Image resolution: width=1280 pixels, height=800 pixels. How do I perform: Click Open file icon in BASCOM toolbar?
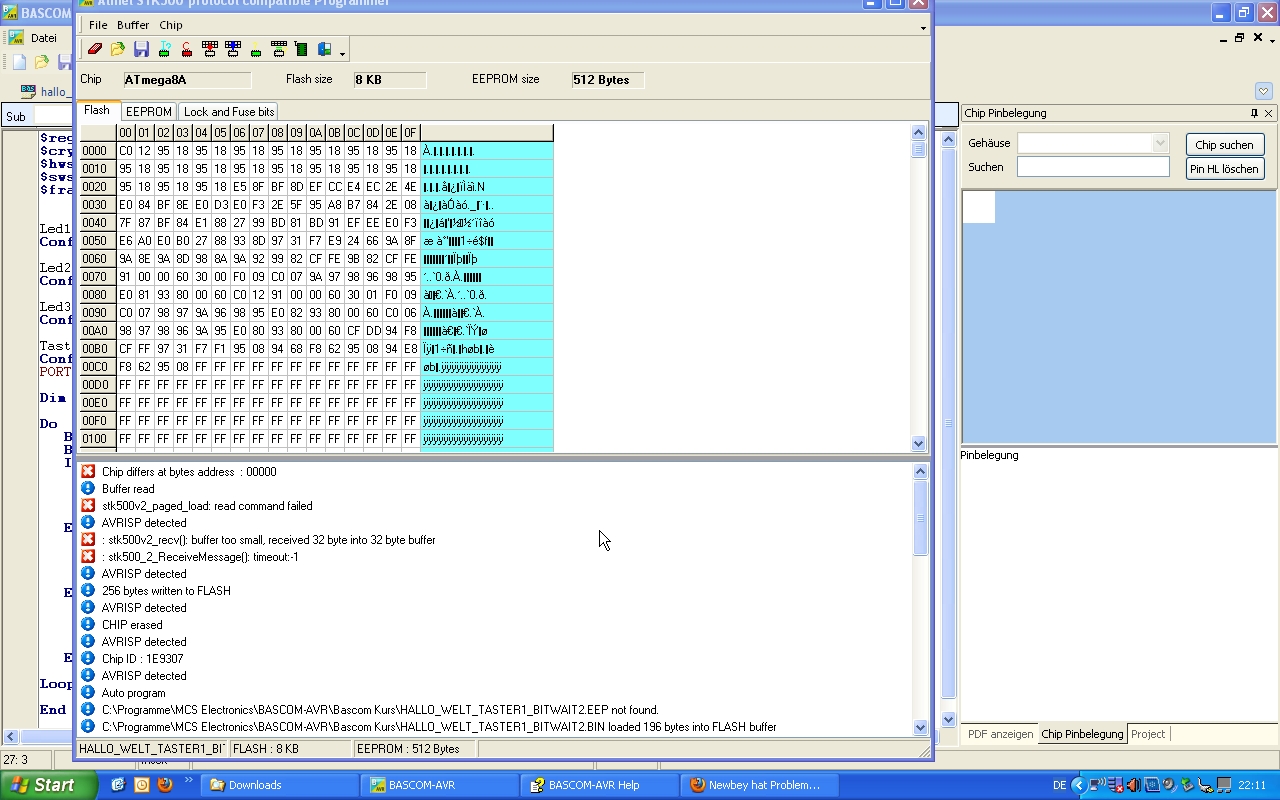[x=42, y=62]
